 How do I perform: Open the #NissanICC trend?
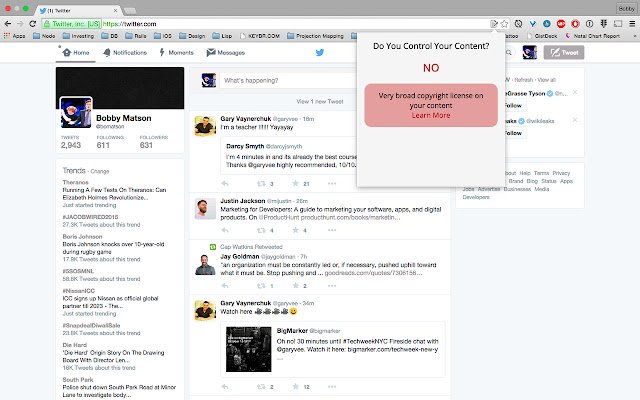tap(78, 291)
